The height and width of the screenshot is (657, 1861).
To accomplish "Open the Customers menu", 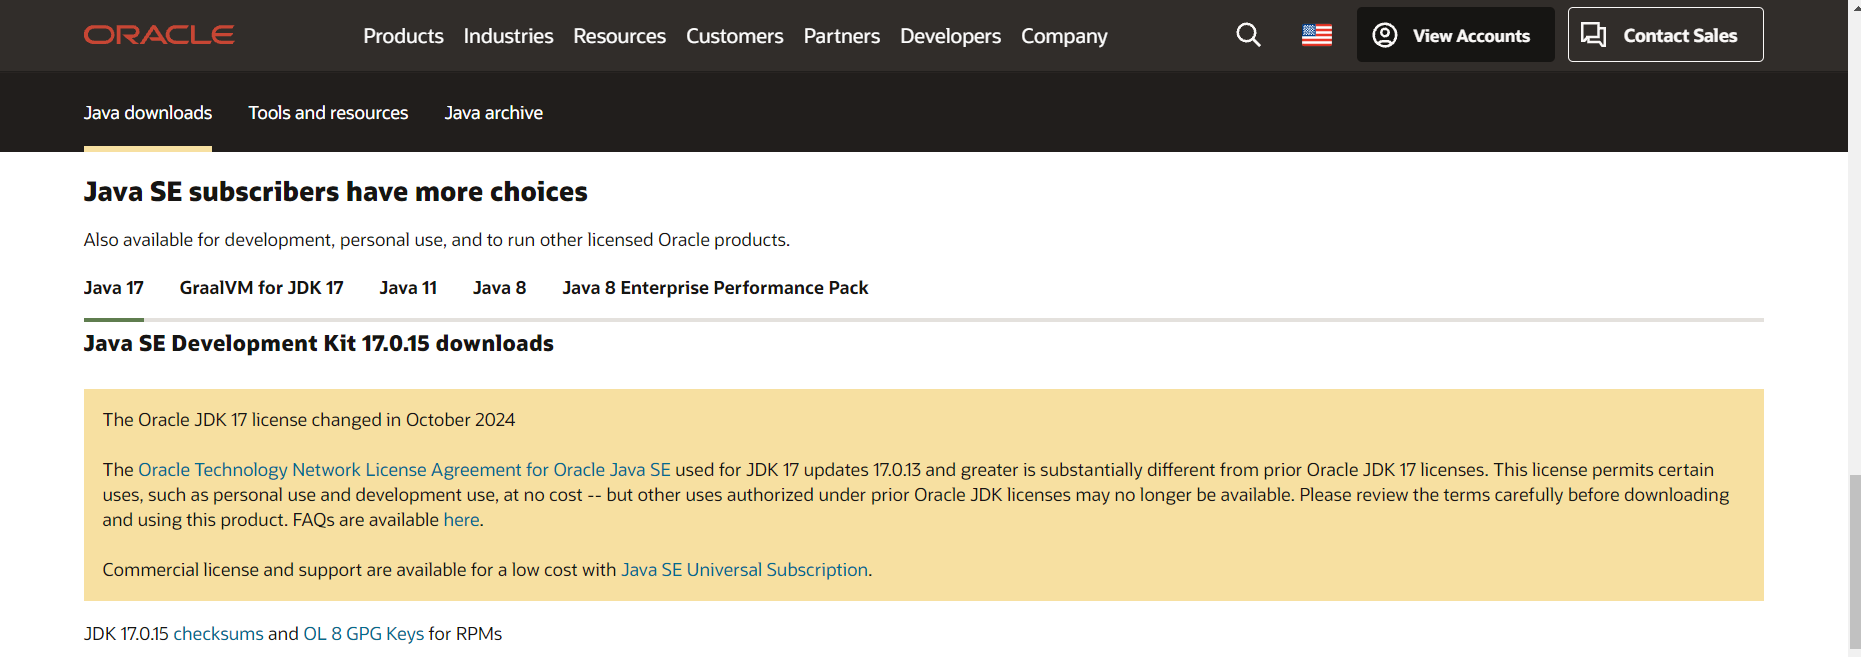I will (734, 36).
